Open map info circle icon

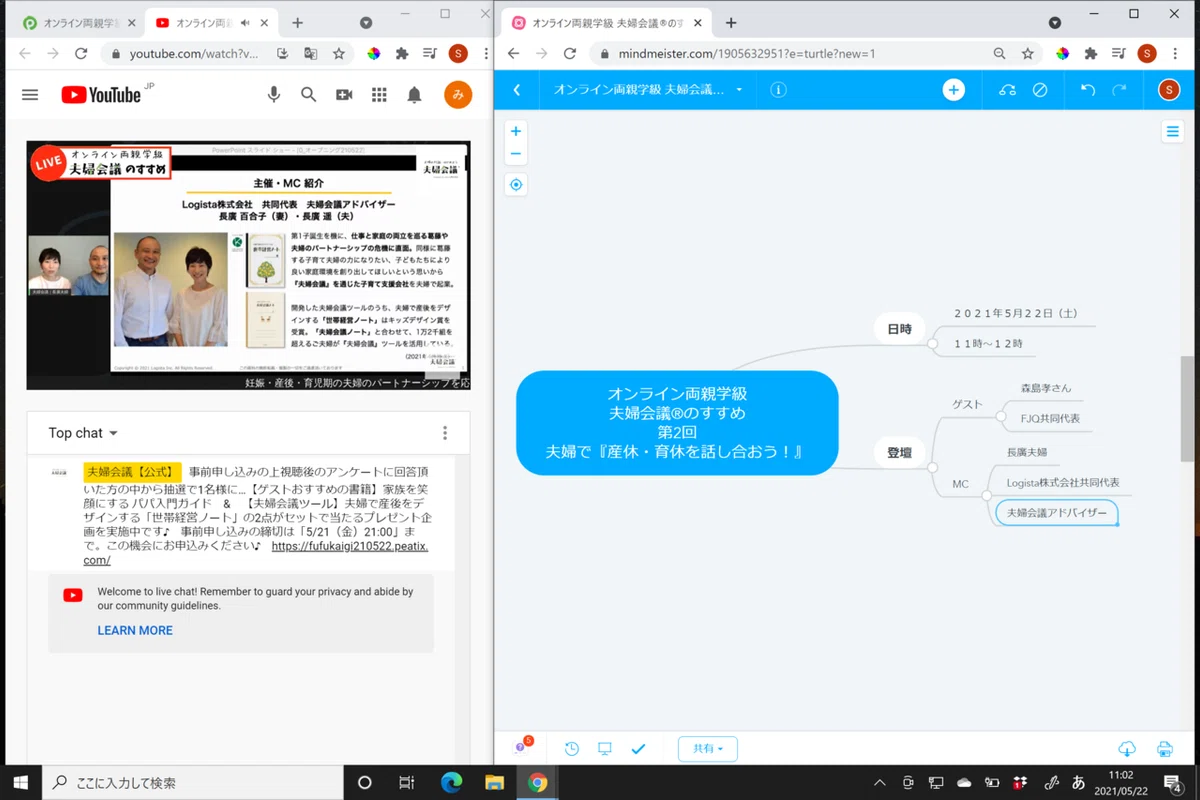778,90
